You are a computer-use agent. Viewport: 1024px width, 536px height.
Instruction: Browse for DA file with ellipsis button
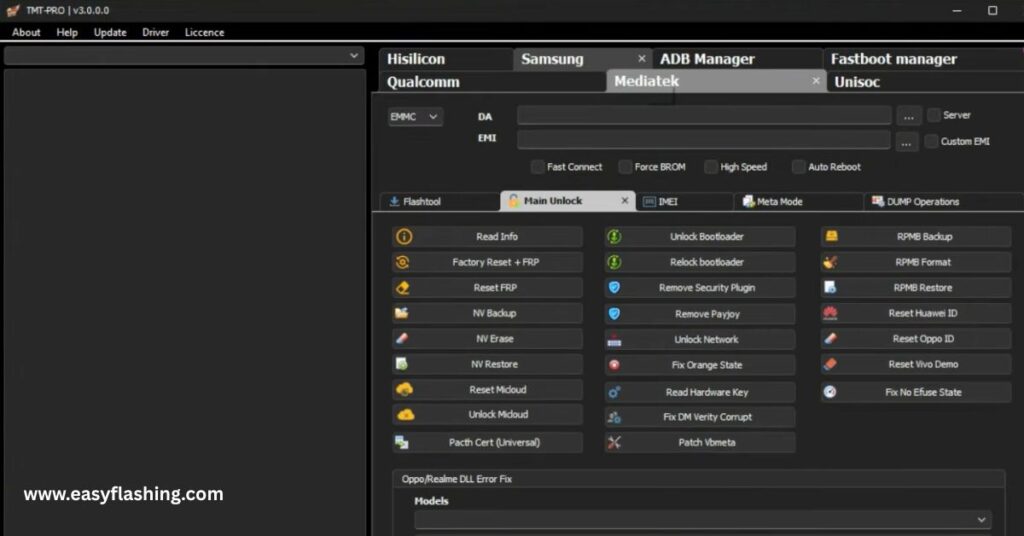tap(908, 116)
